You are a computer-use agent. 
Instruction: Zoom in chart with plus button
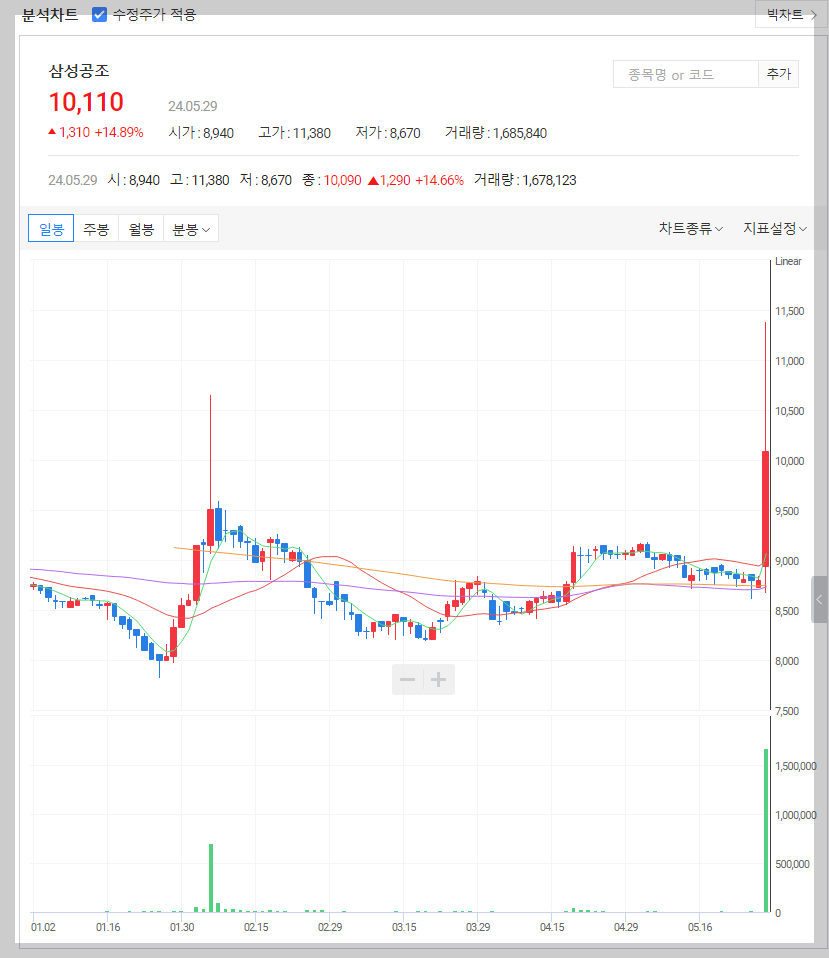click(439, 679)
